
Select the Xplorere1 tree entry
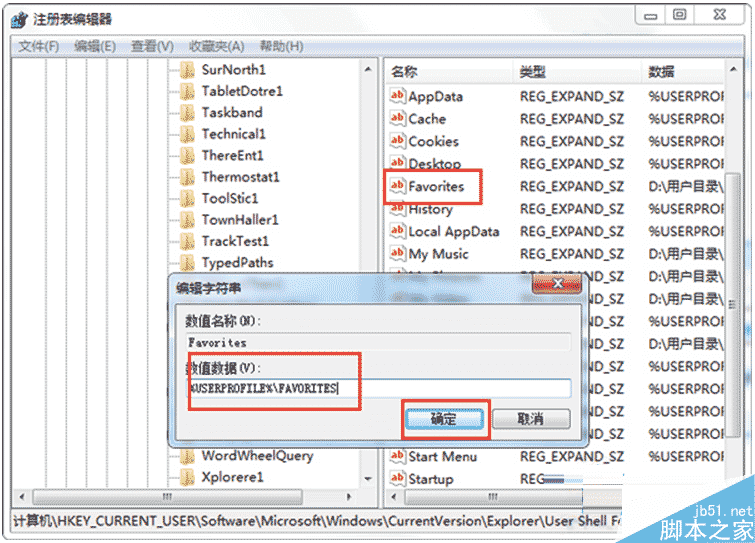pos(232,478)
